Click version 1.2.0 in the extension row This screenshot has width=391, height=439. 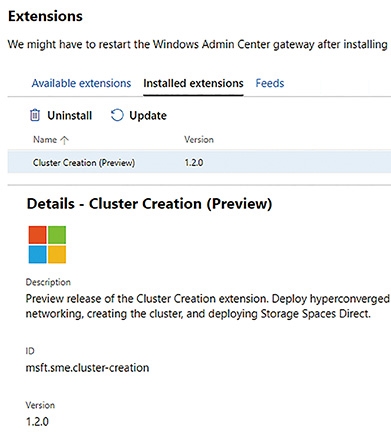[194, 163]
